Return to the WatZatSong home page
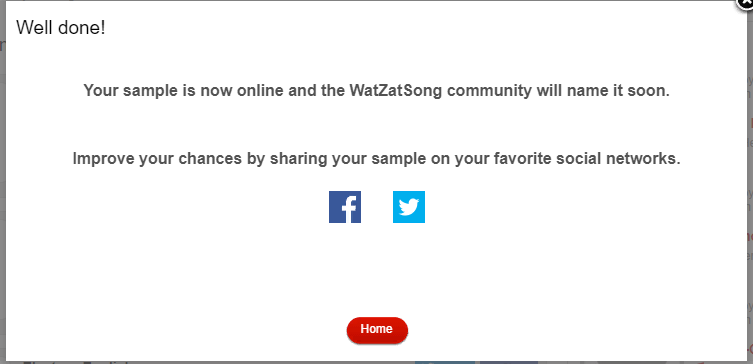Screen dimensions: 753x364 pos(377,330)
